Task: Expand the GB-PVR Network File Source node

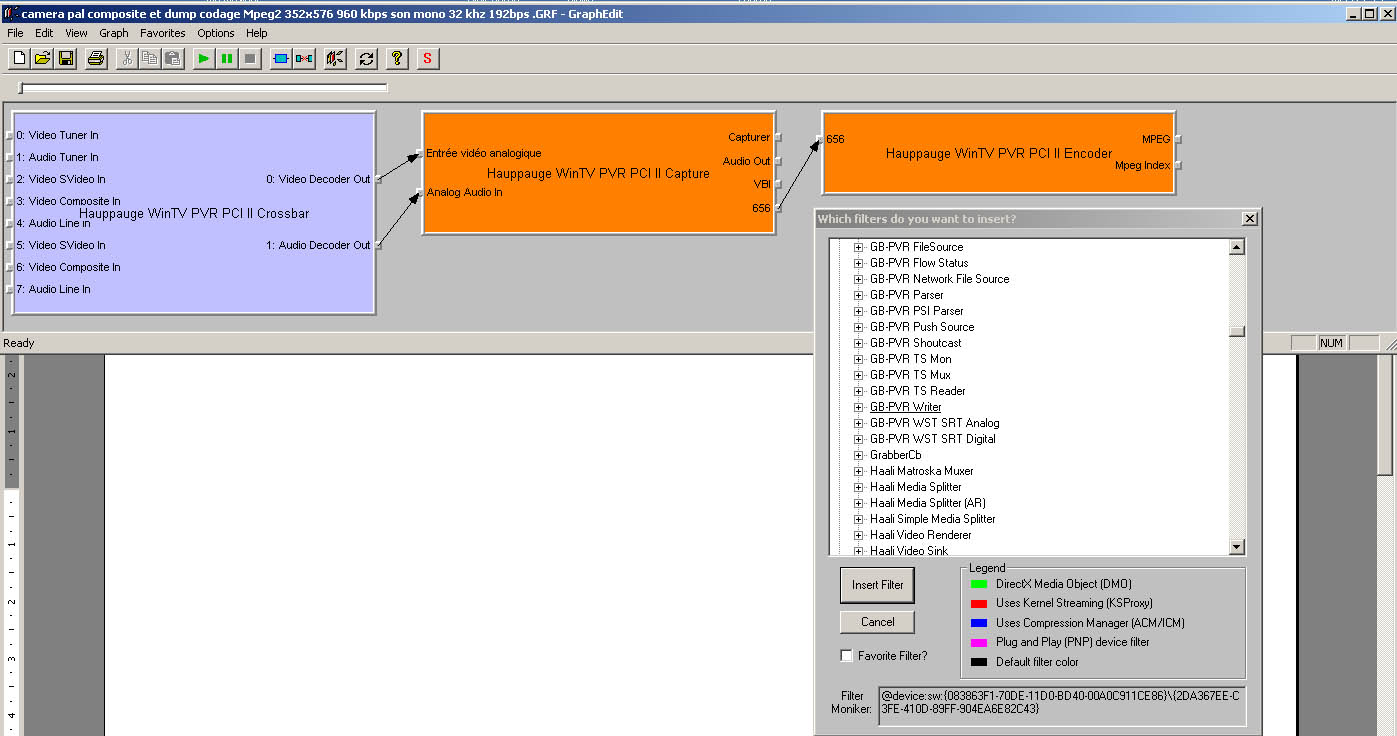Action: [858, 279]
